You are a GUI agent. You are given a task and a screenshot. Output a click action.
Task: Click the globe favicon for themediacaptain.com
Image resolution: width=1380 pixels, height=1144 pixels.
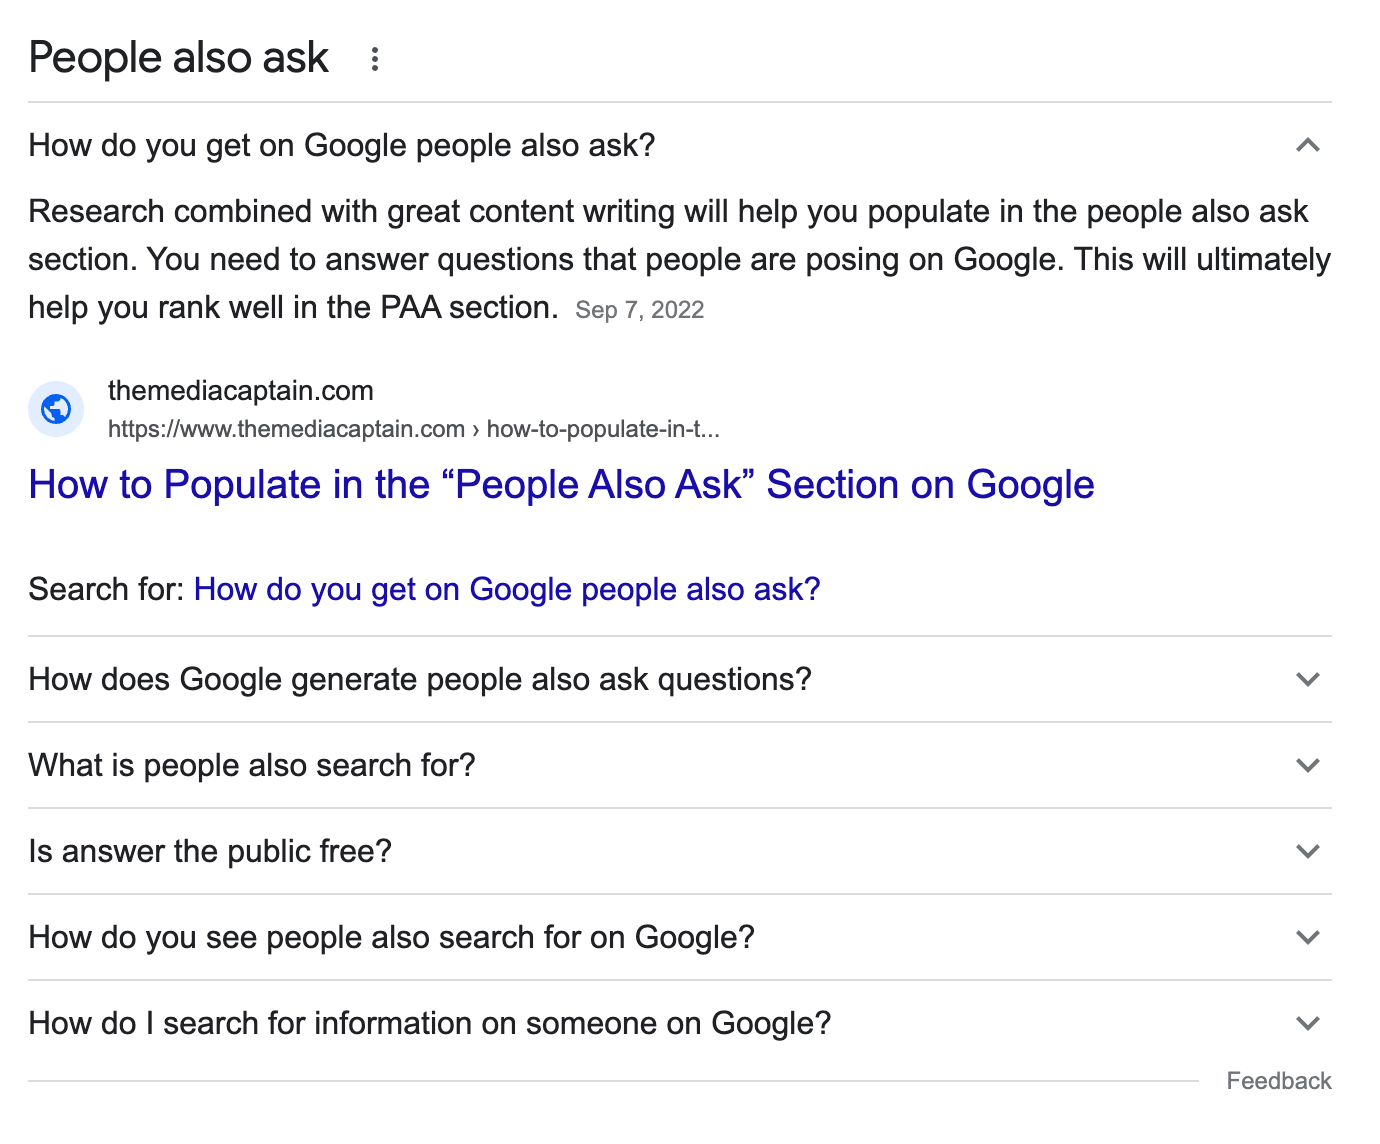(56, 409)
